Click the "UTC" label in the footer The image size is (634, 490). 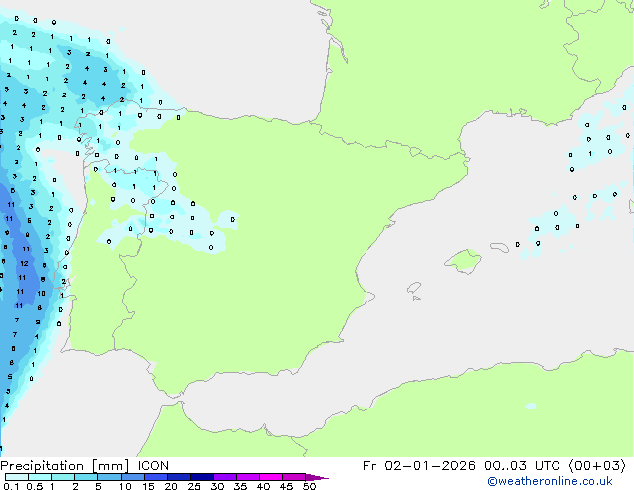pyautogui.click(x=547, y=466)
